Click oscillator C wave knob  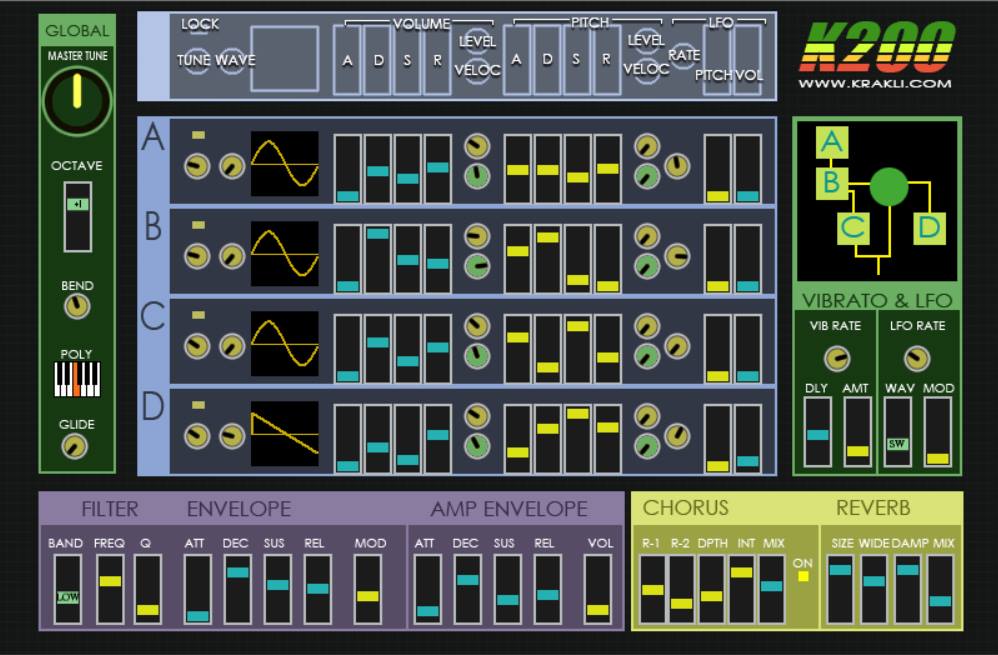pyautogui.click(x=232, y=347)
